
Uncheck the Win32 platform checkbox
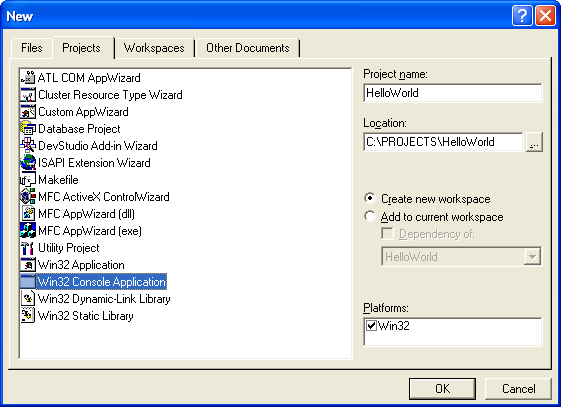point(371,326)
